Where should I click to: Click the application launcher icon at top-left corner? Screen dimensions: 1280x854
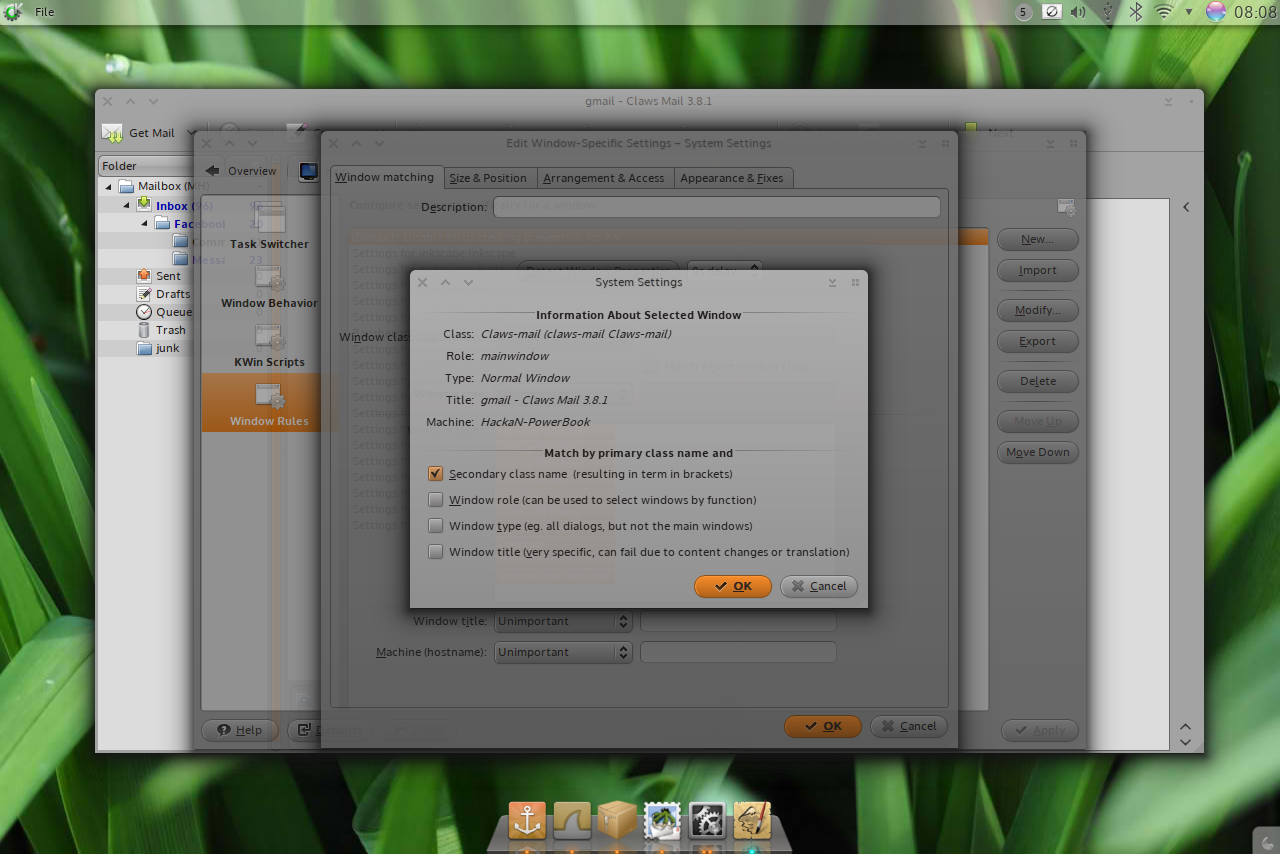(x=12, y=12)
